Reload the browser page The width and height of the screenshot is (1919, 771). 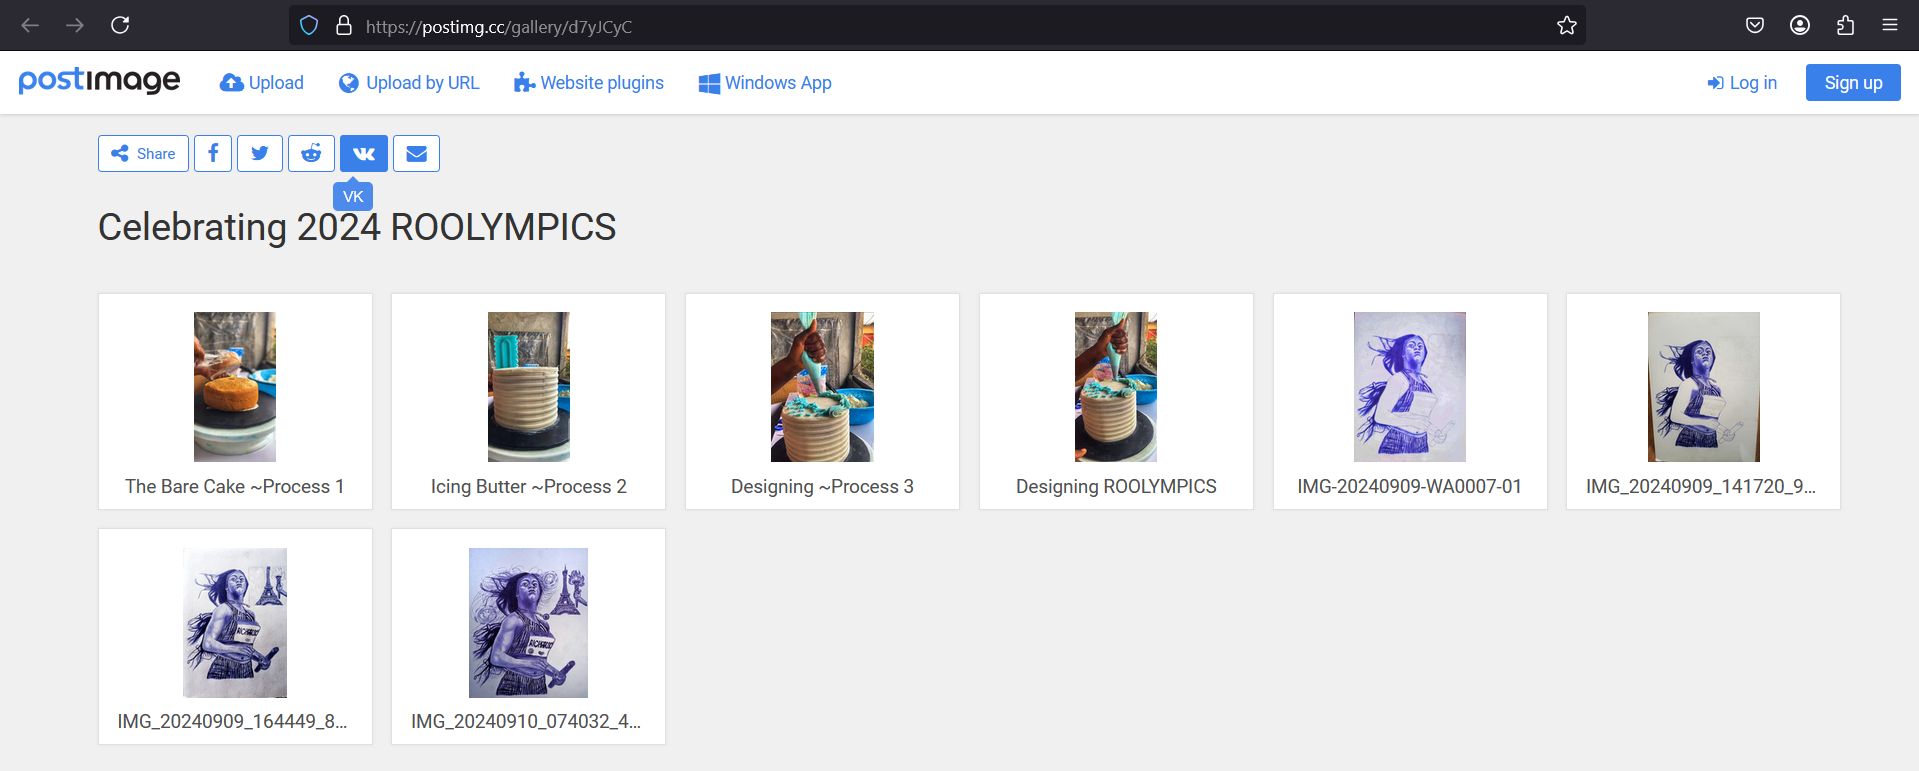pyautogui.click(x=120, y=26)
